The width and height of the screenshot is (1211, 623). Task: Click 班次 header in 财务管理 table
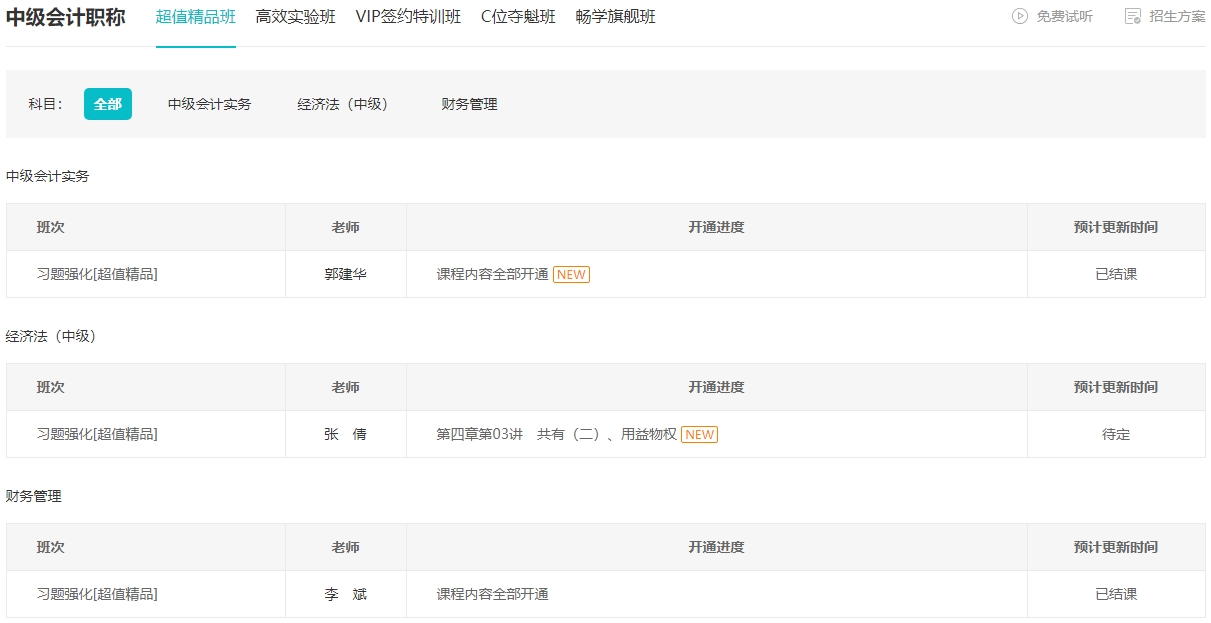tap(51, 547)
